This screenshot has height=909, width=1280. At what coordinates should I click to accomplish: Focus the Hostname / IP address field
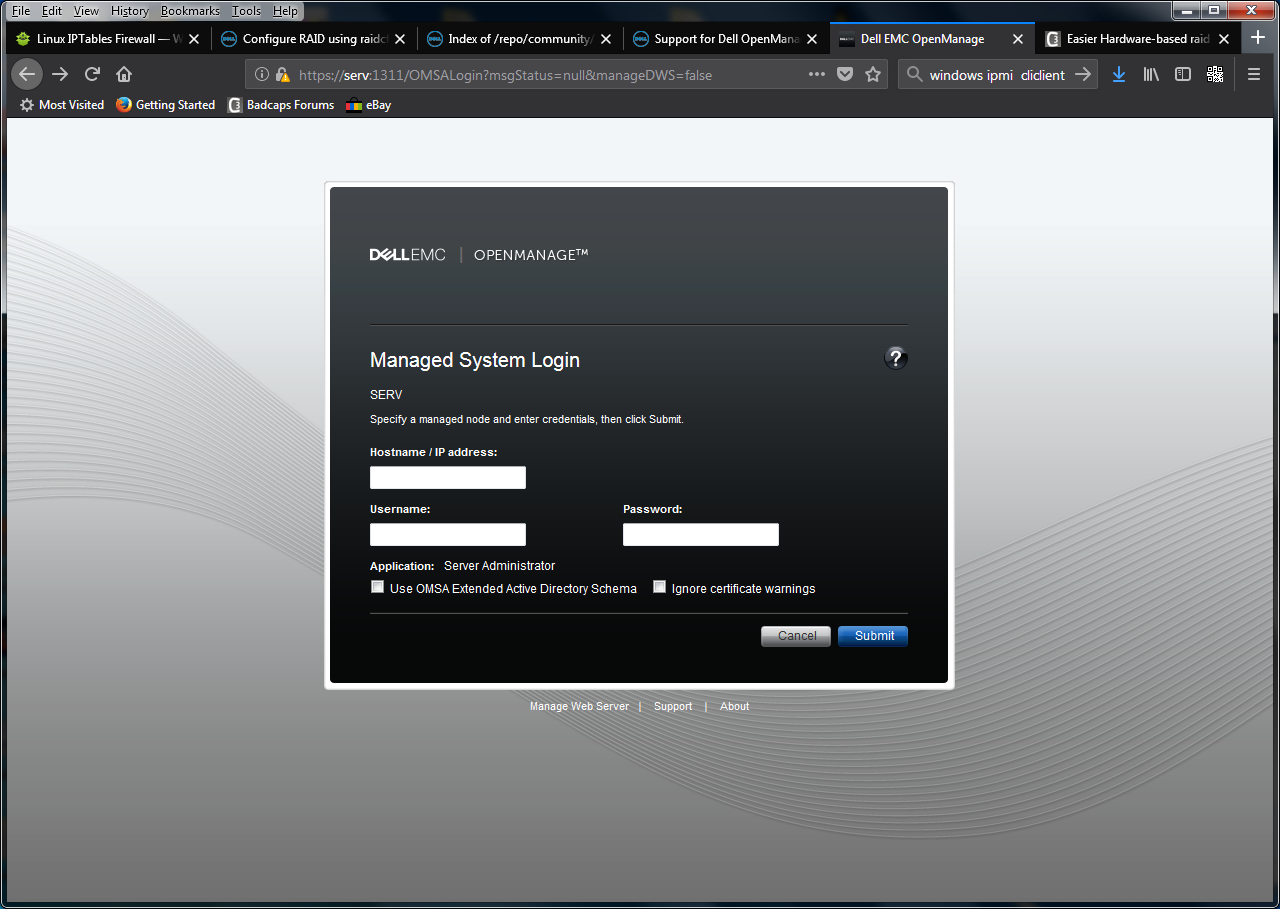pos(448,478)
